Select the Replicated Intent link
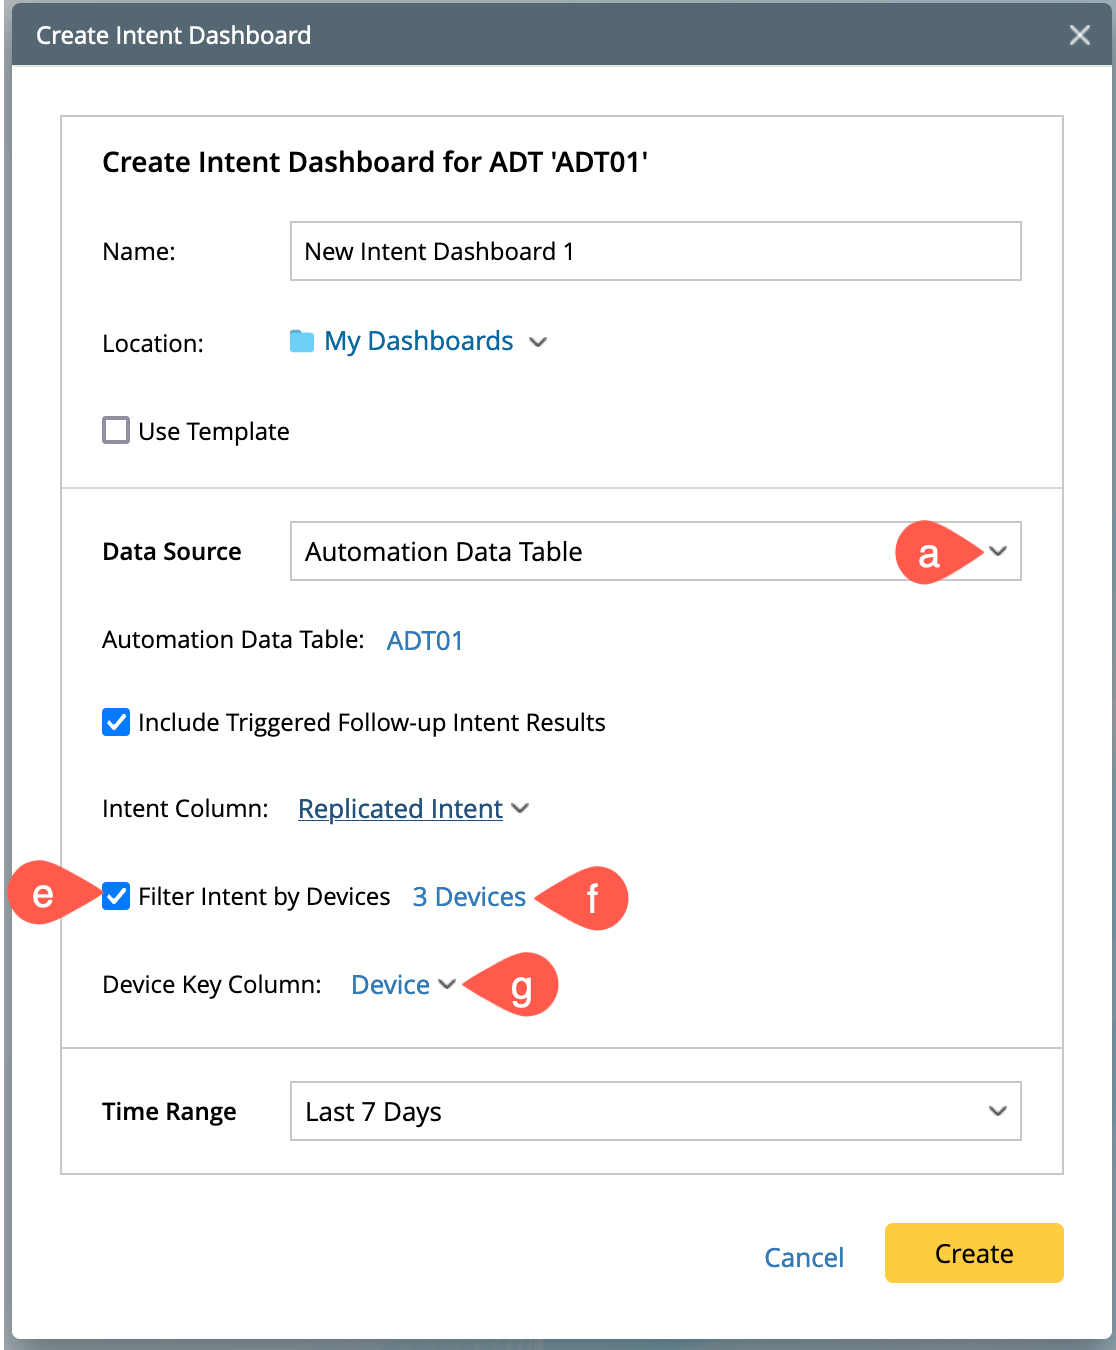The image size is (1116, 1350). [x=400, y=809]
